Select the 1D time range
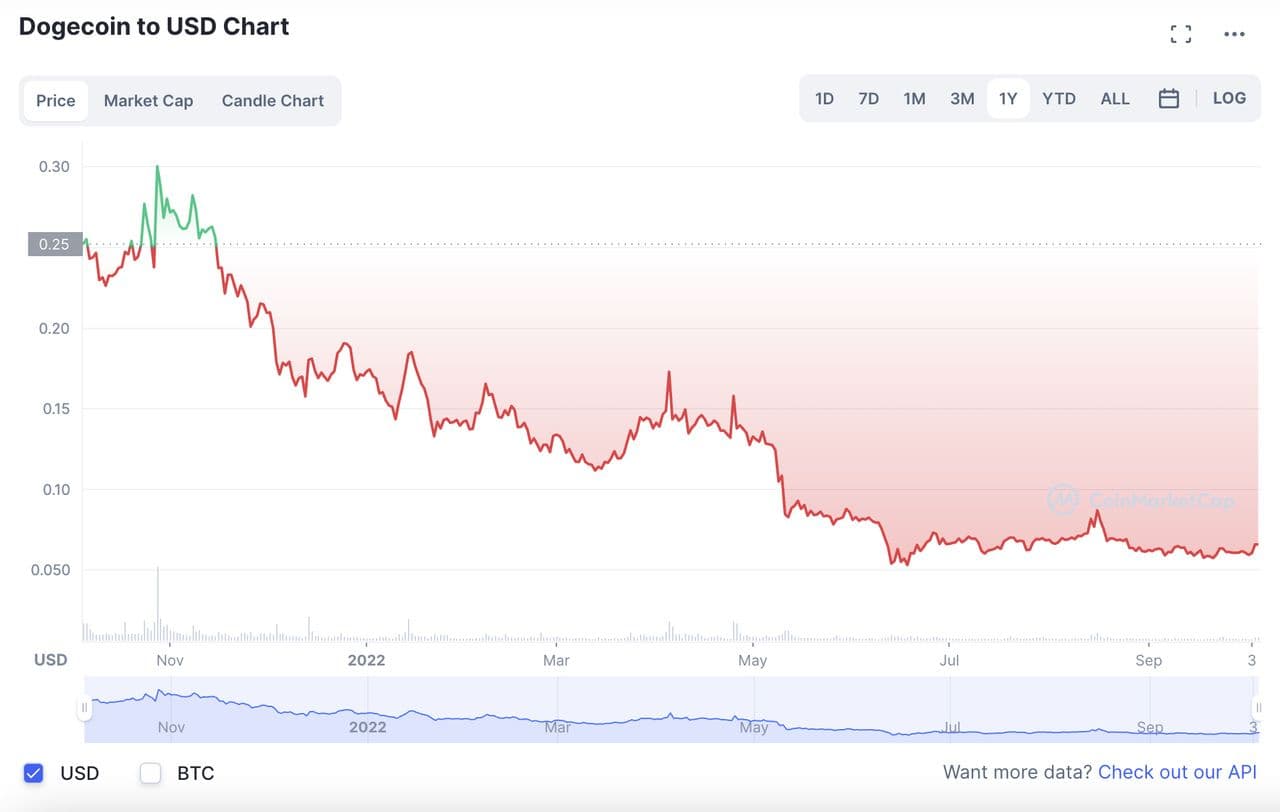This screenshot has height=812, width=1280. click(824, 99)
